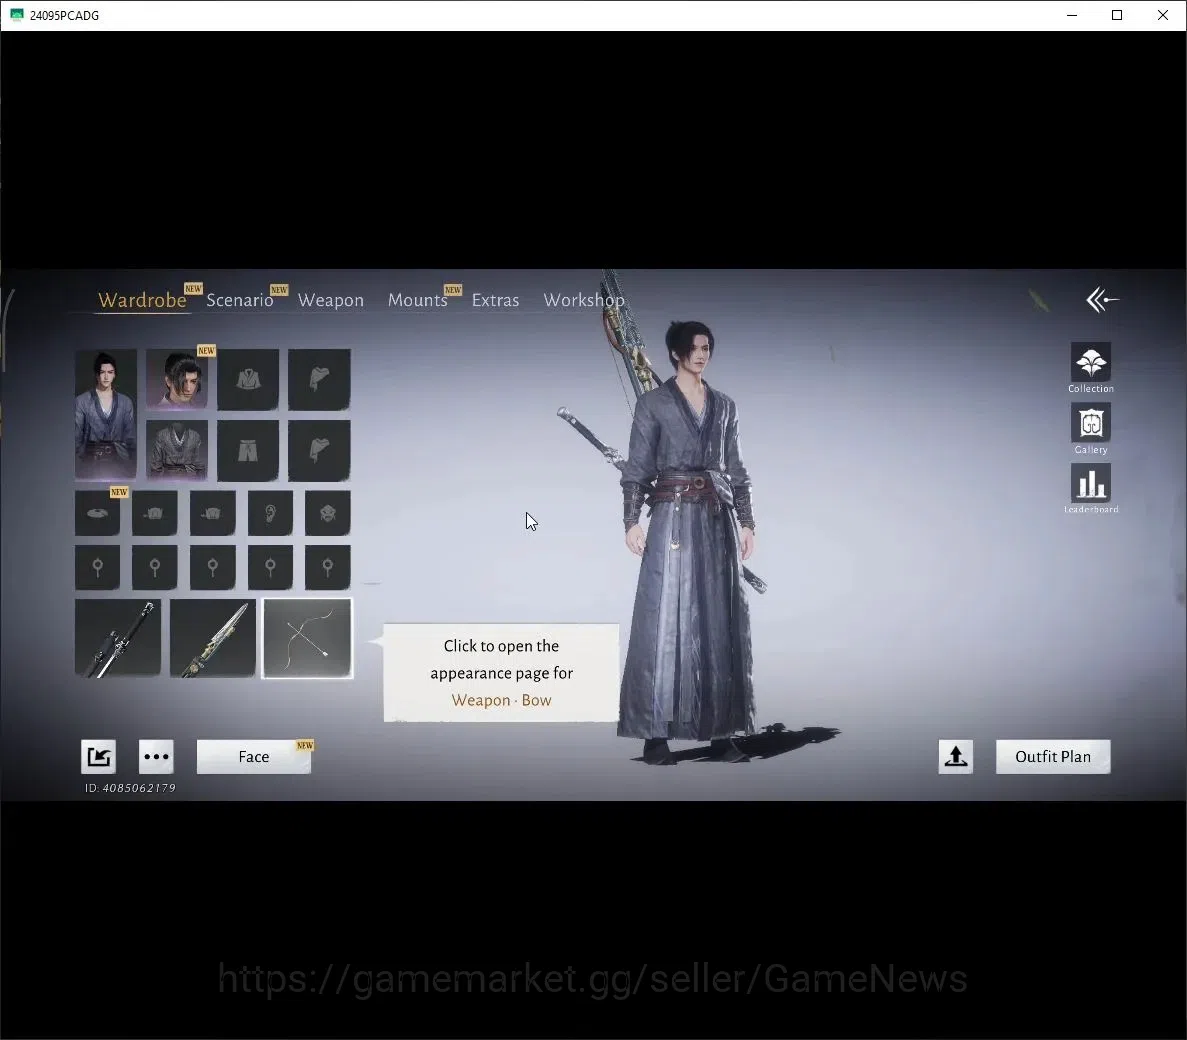This screenshot has width=1187, height=1040.
Task: Open the Extras tab
Action: [495, 300]
